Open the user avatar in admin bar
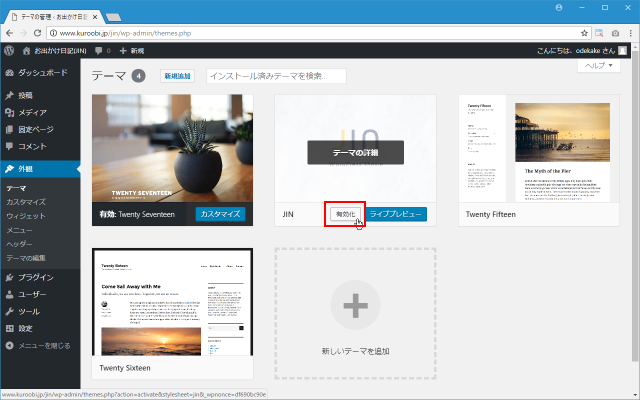This screenshot has width=640, height=400. click(622, 51)
